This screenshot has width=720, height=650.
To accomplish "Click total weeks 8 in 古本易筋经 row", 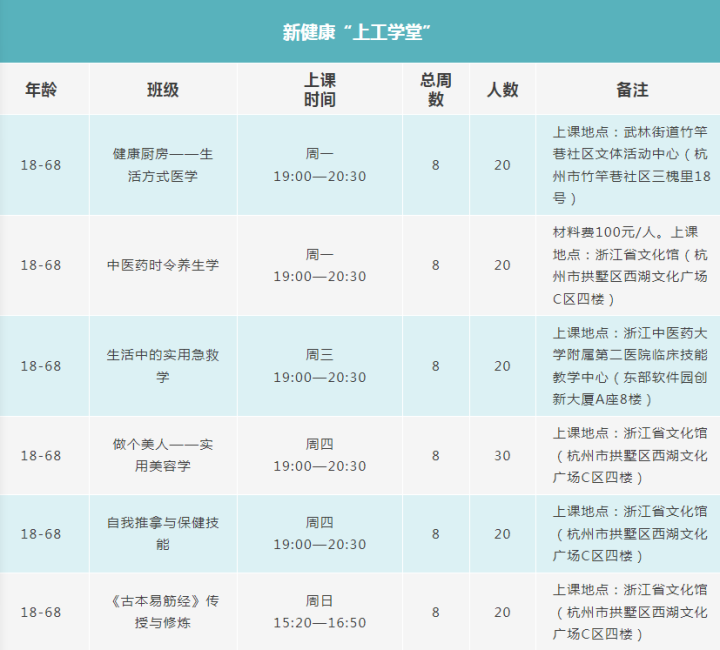I will 435,612.
